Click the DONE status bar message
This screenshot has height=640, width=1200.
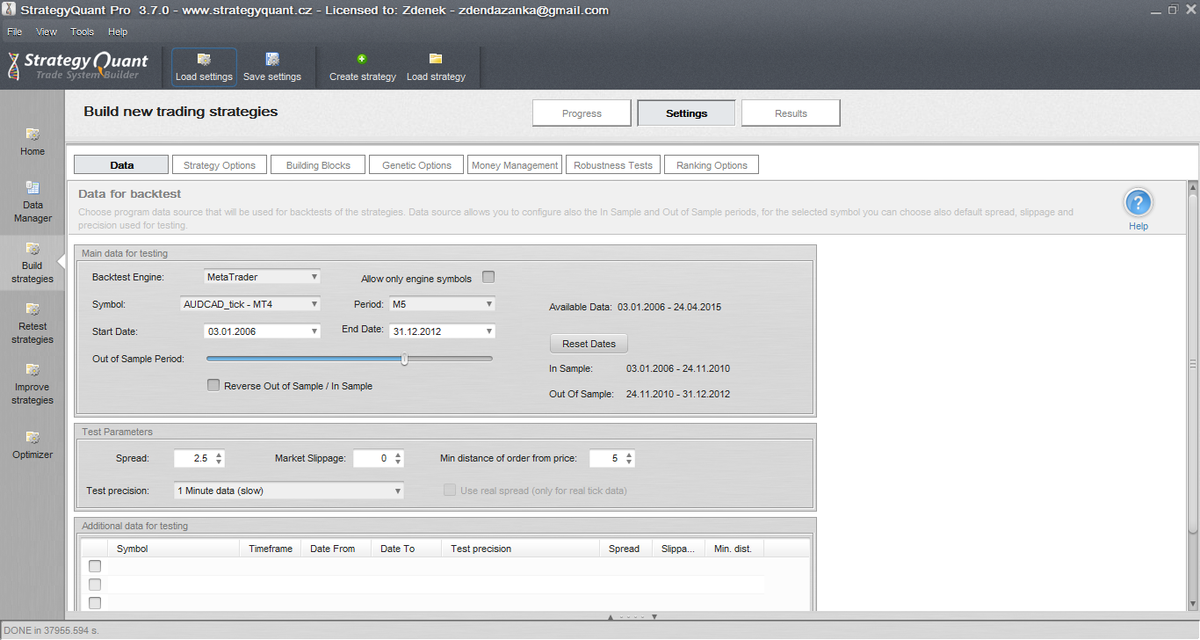50,630
